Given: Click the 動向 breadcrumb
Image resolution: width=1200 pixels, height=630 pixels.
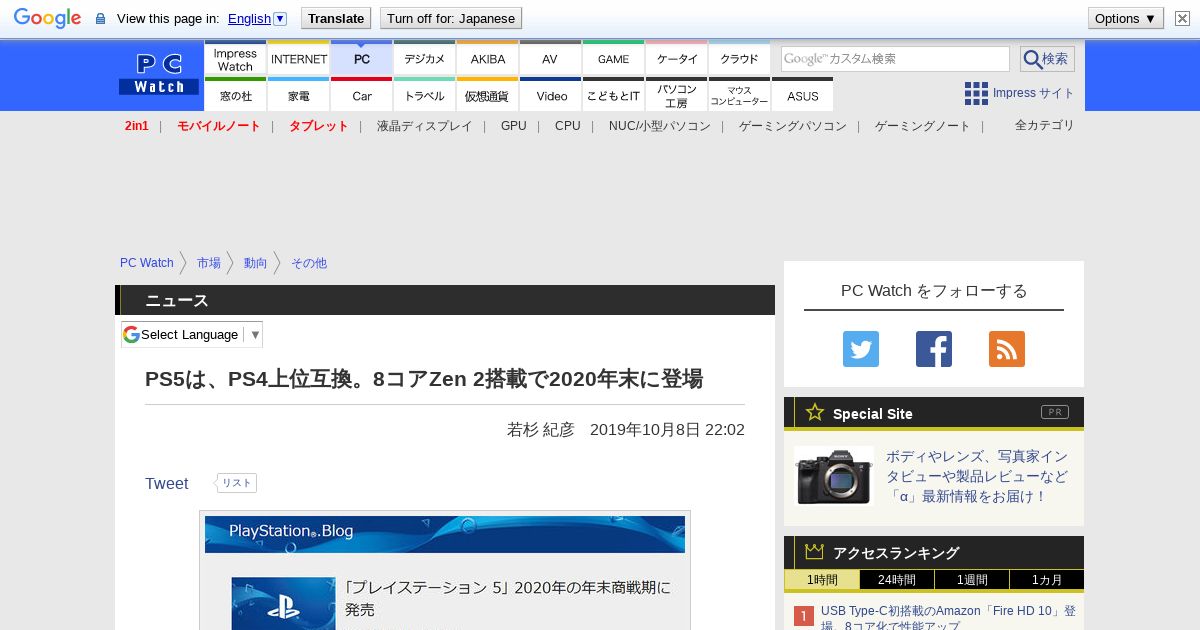Looking at the screenshot, I should [x=255, y=263].
